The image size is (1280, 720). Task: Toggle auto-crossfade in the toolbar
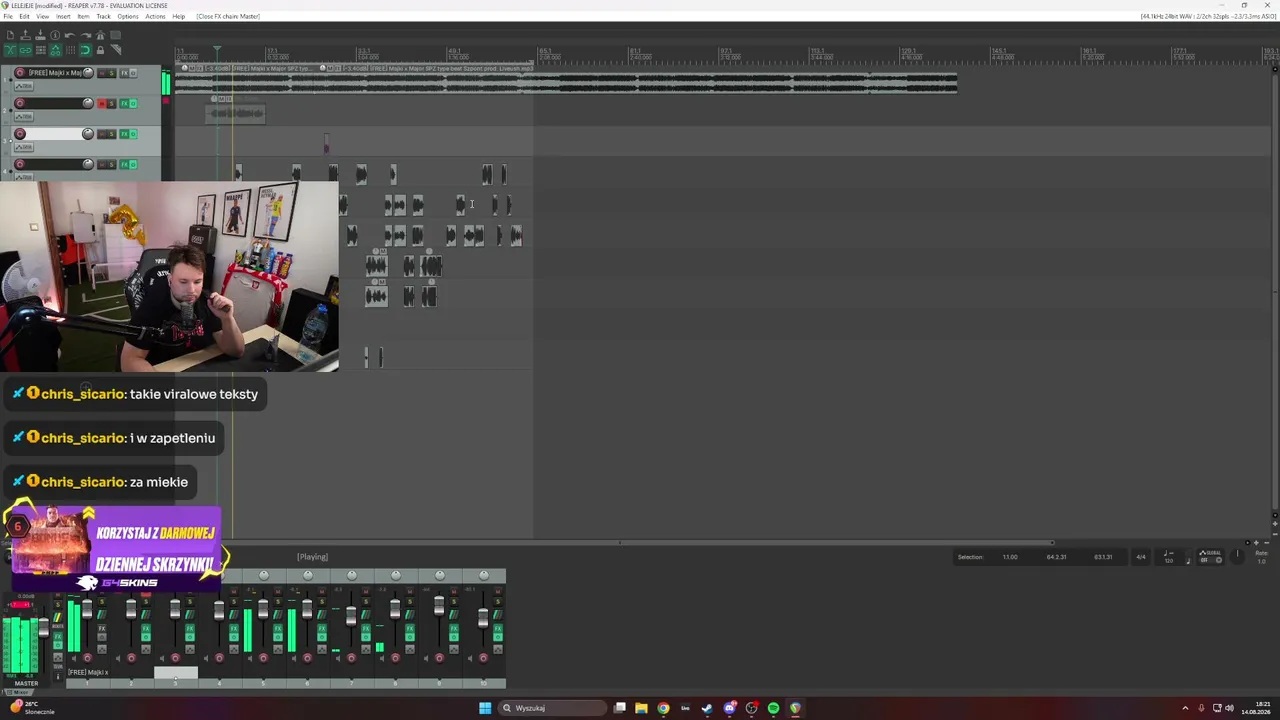(10, 50)
